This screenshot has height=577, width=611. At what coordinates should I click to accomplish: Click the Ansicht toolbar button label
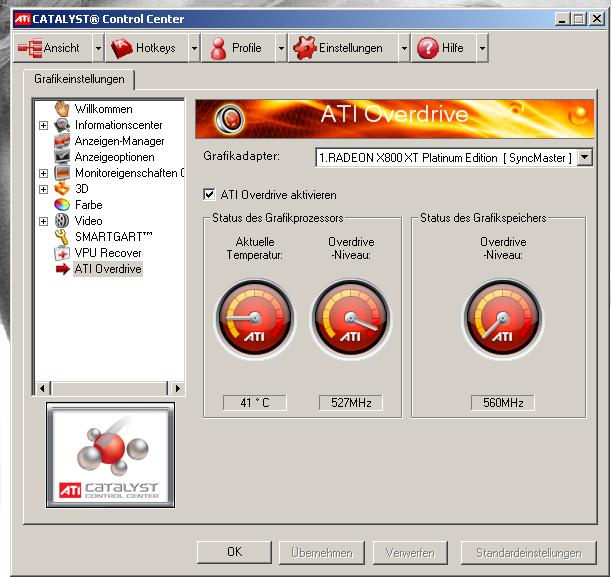click(x=61, y=48)
